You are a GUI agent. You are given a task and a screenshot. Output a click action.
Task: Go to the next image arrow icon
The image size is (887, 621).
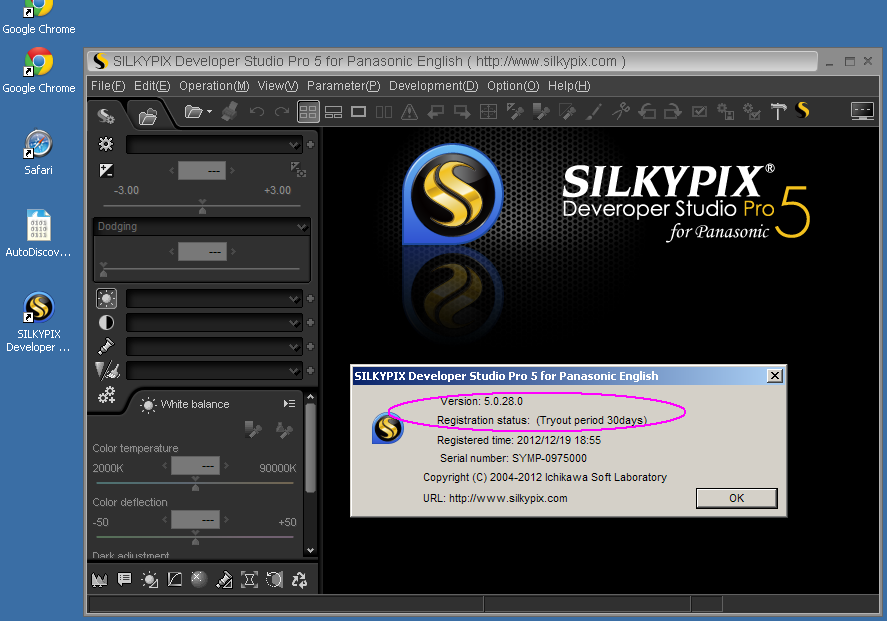[462, 112]
